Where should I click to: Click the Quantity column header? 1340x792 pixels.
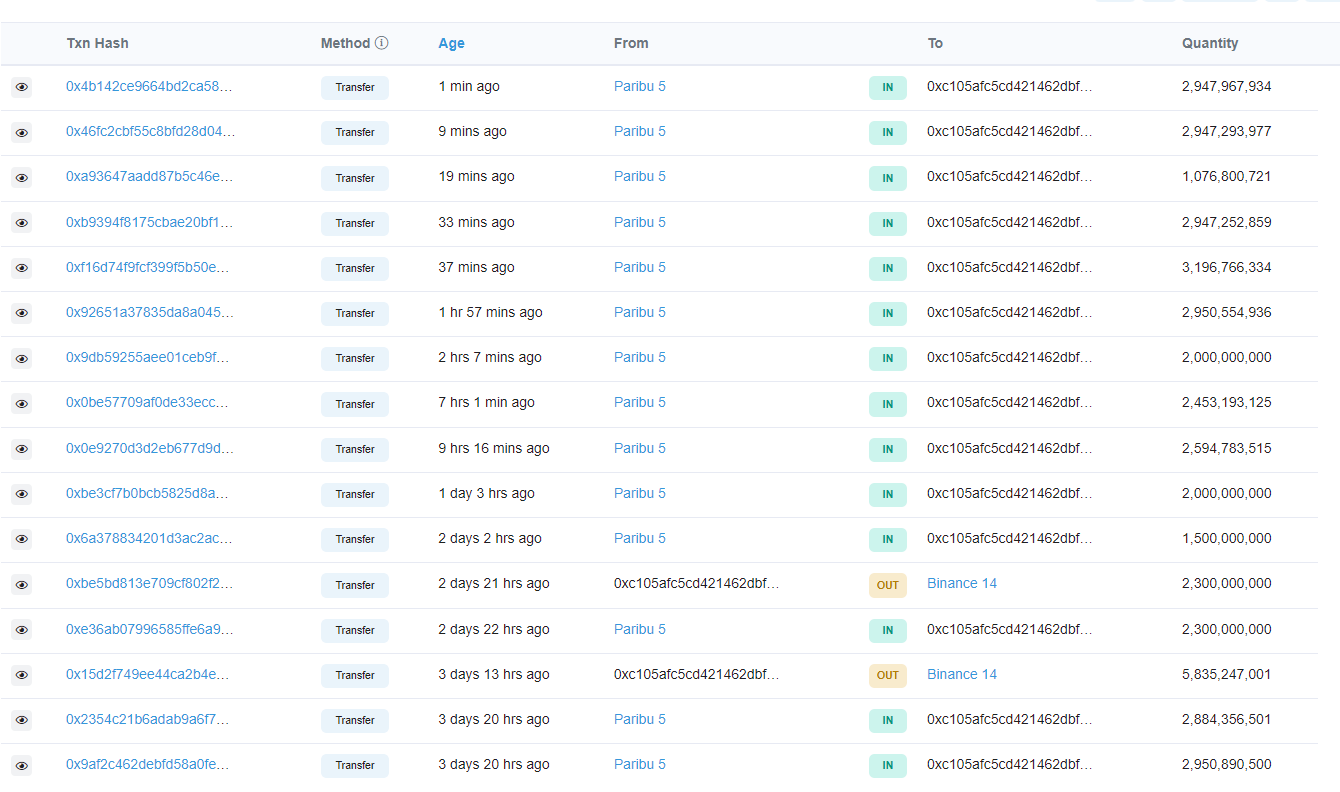[x=1210, y=43]
